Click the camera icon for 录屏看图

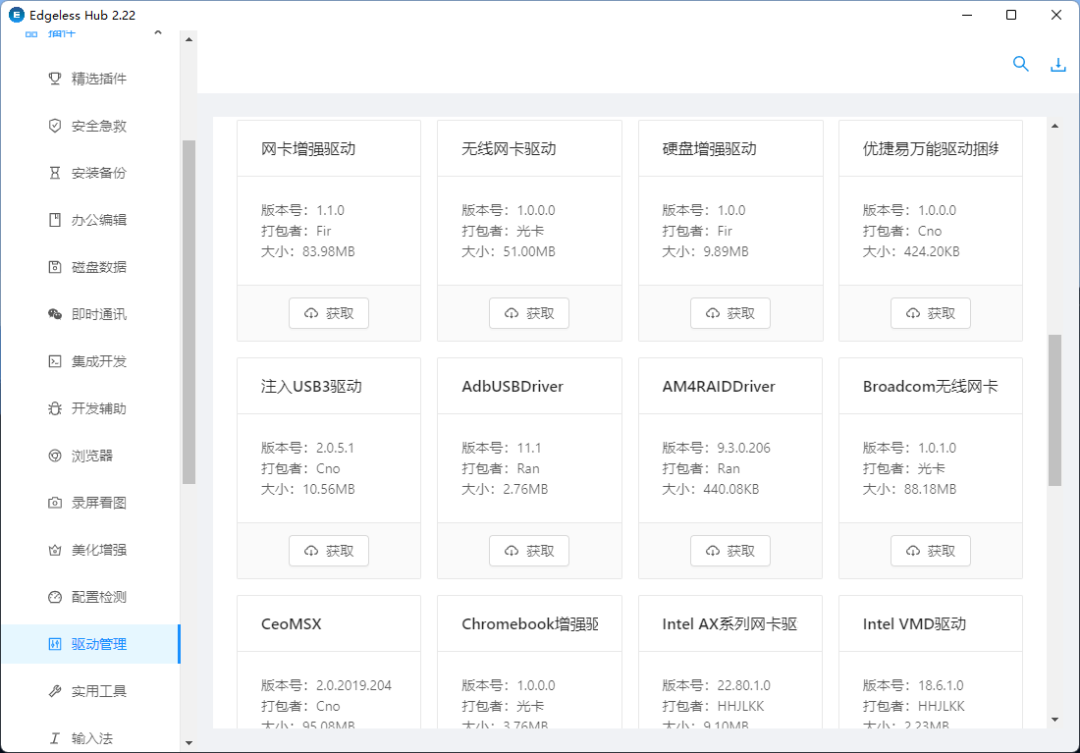coord(55,503)
